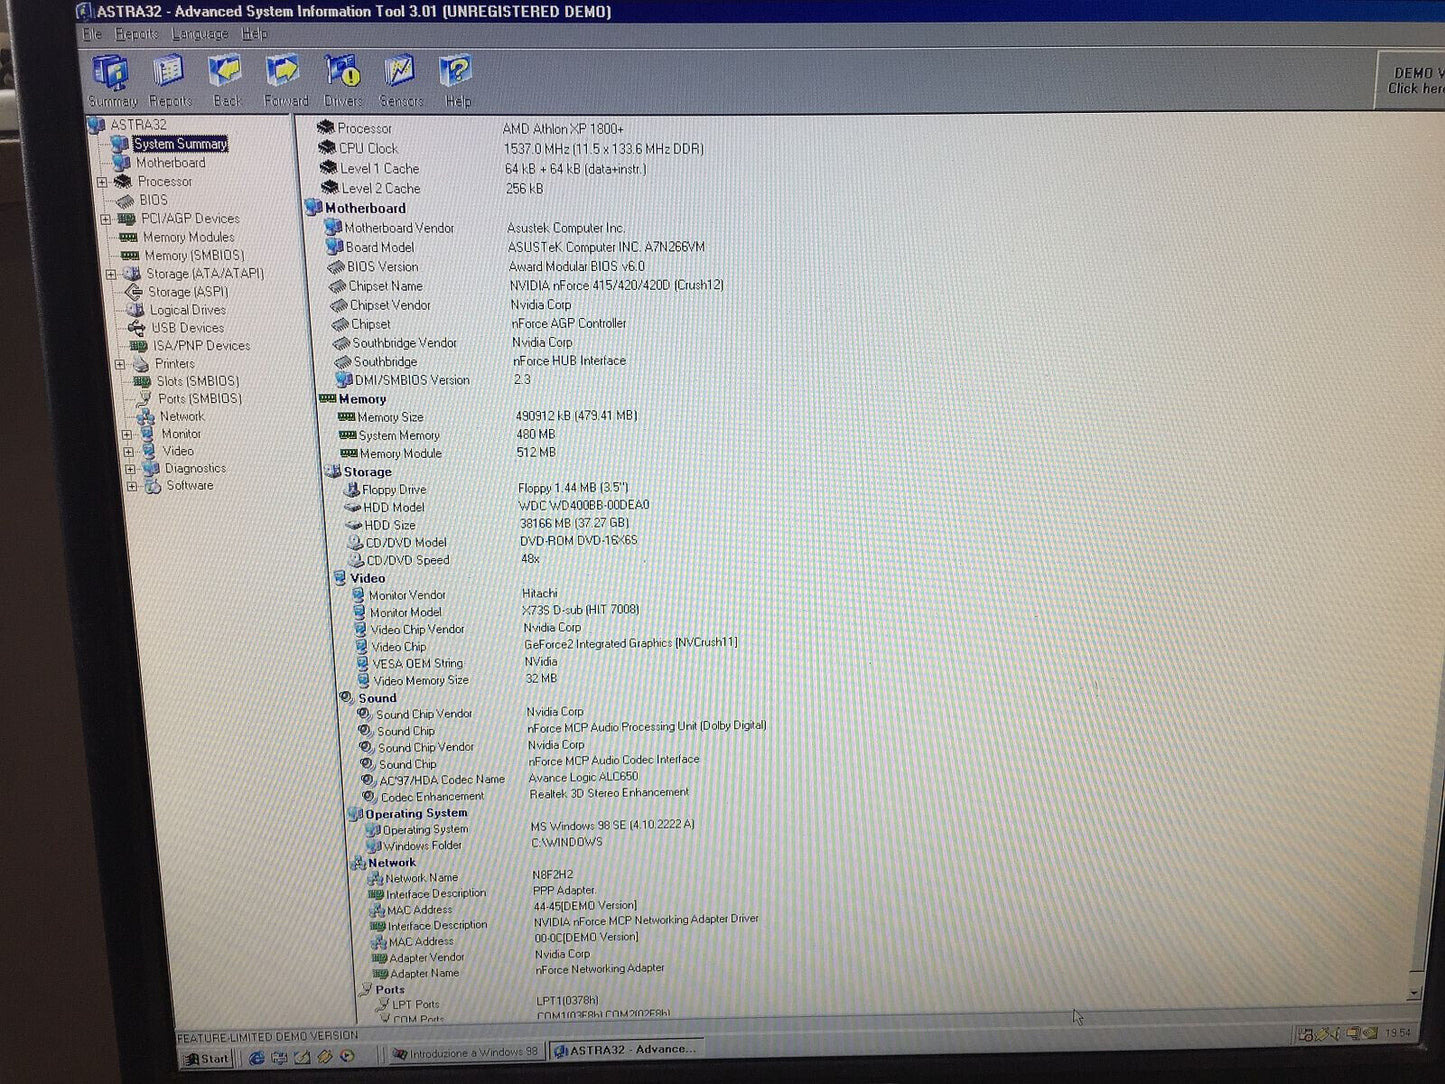1445x1084 pixels.
Task: Expand the Storage (ATA/ATAPI) node
Action: click(113, 273)
